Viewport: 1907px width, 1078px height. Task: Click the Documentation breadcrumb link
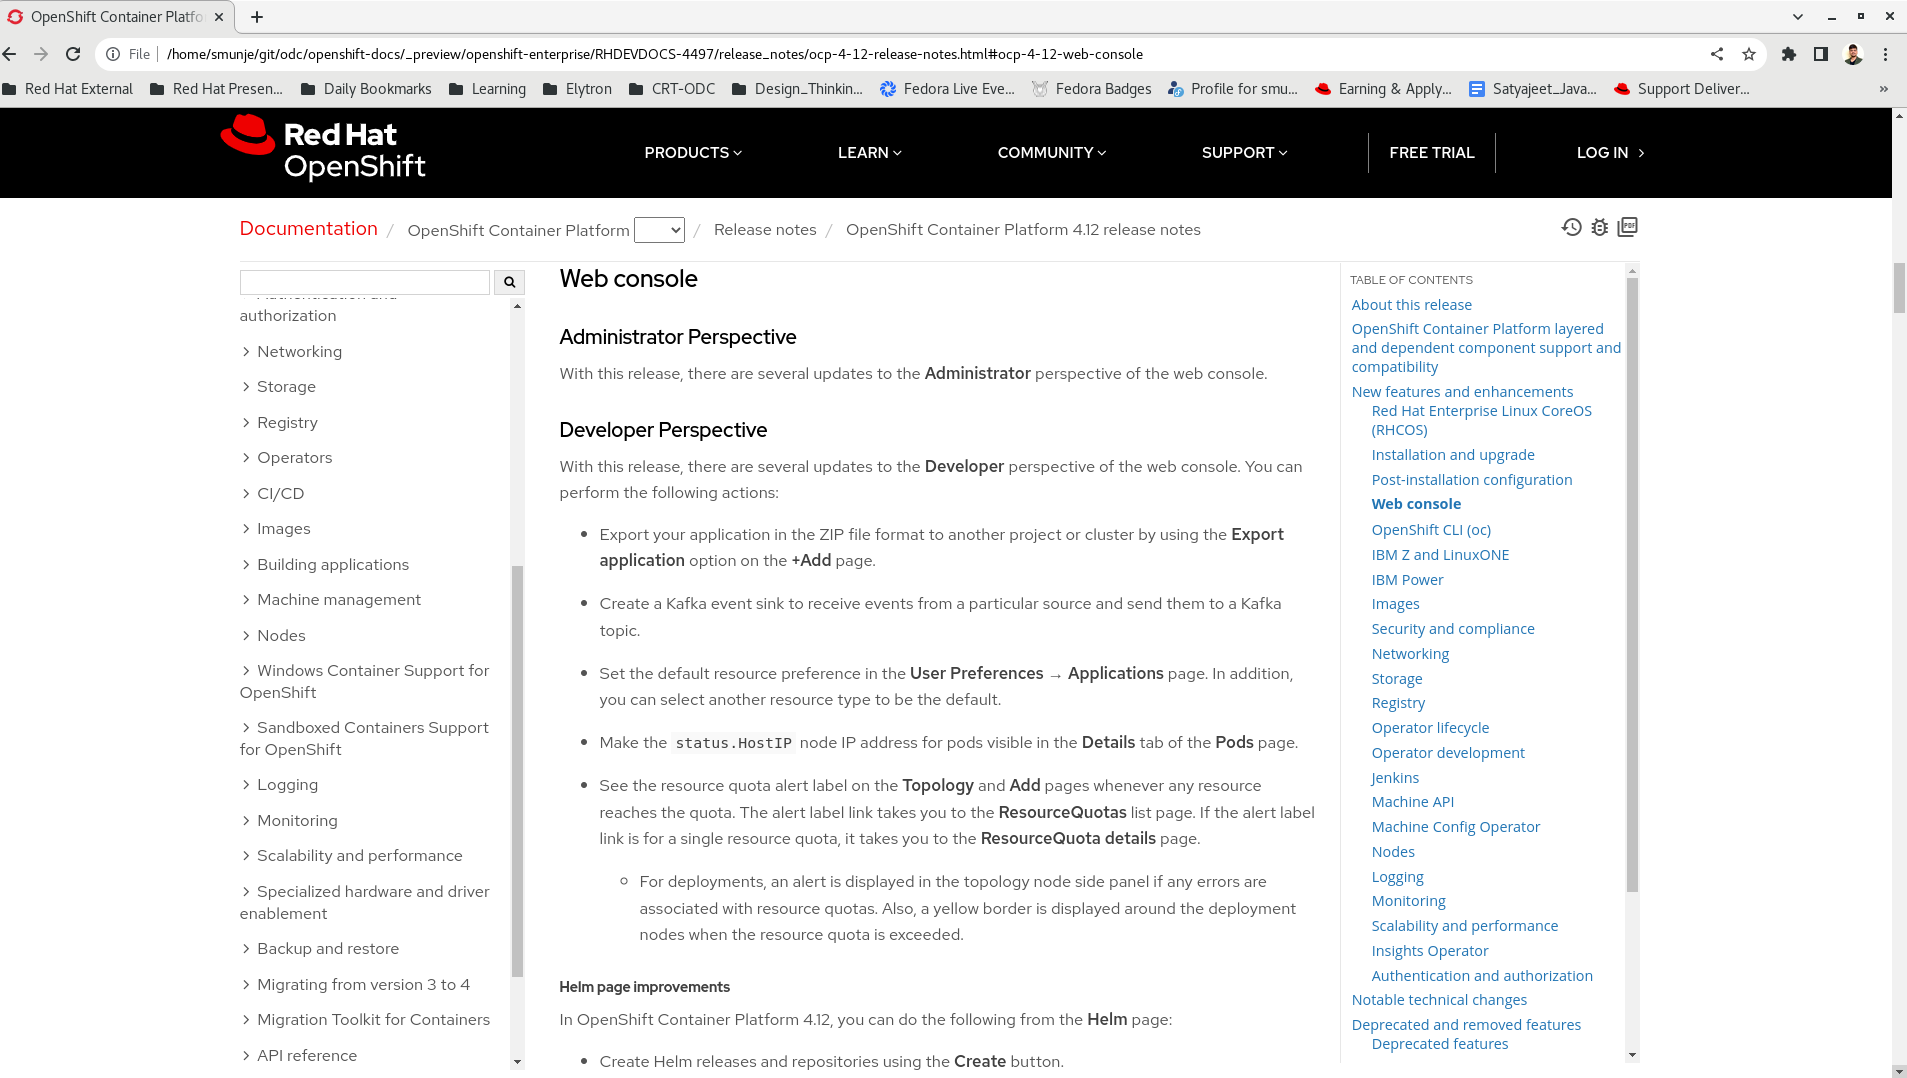pos(309,229)
